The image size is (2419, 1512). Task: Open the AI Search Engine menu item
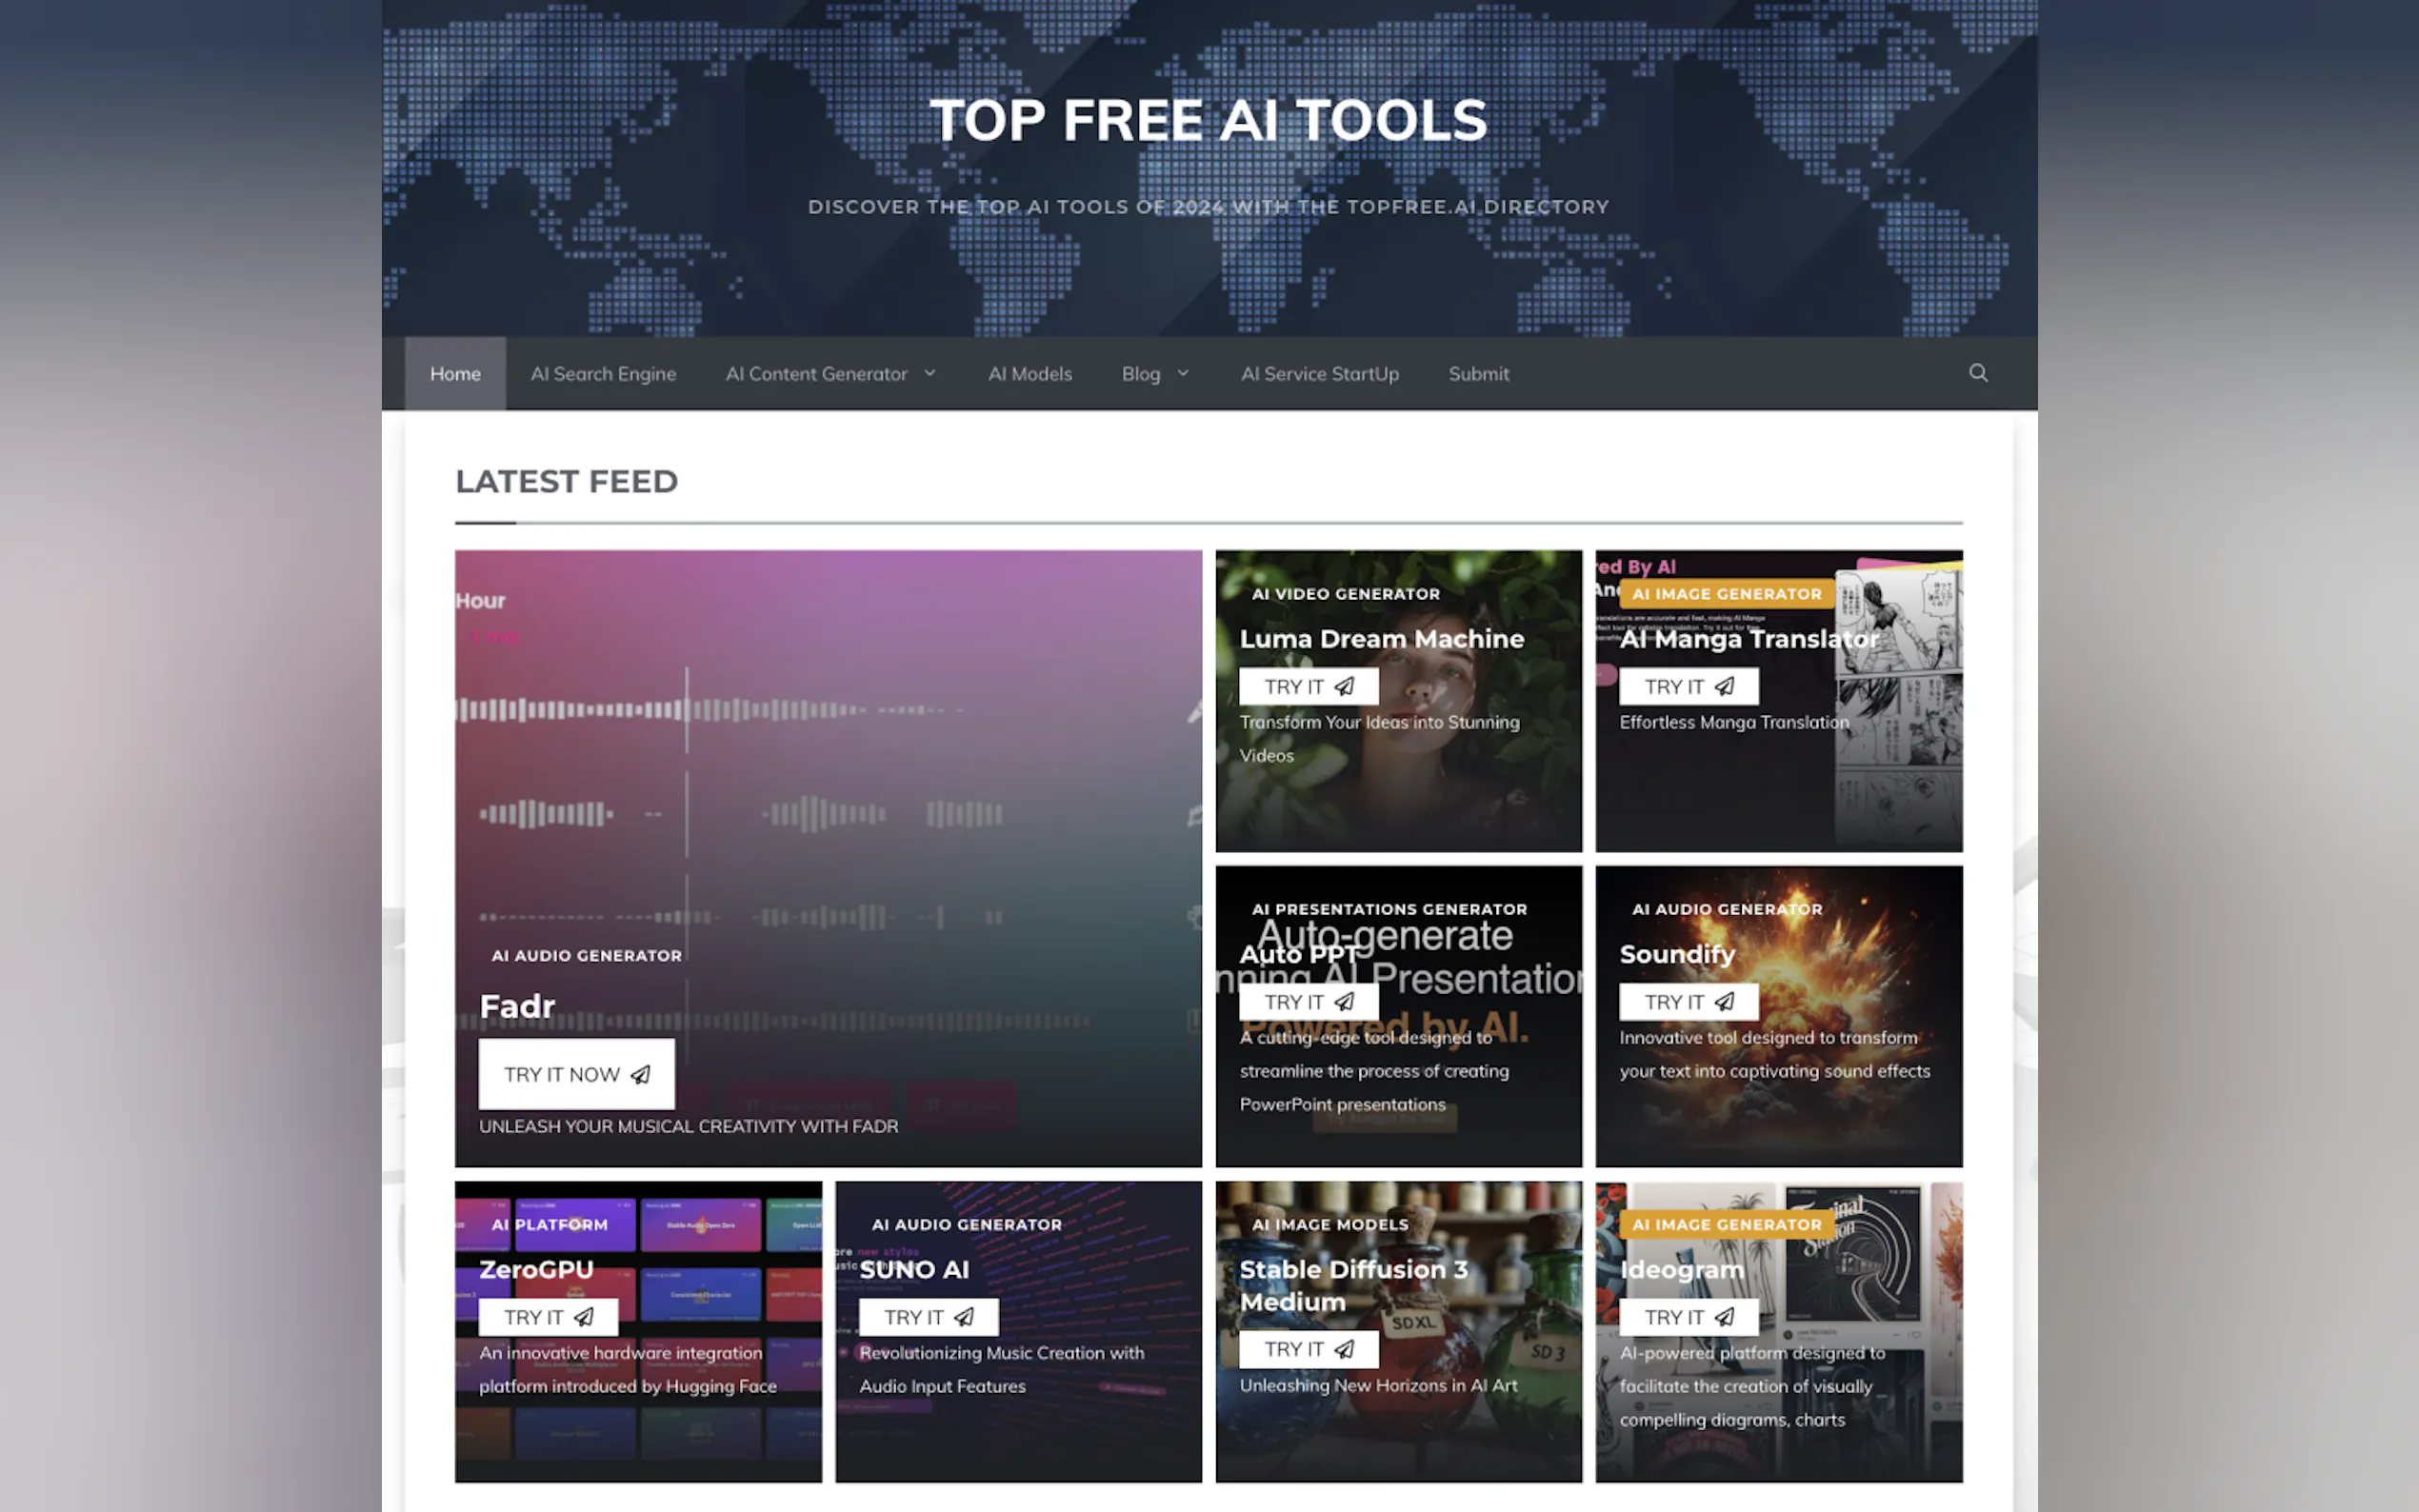[603, 374]
